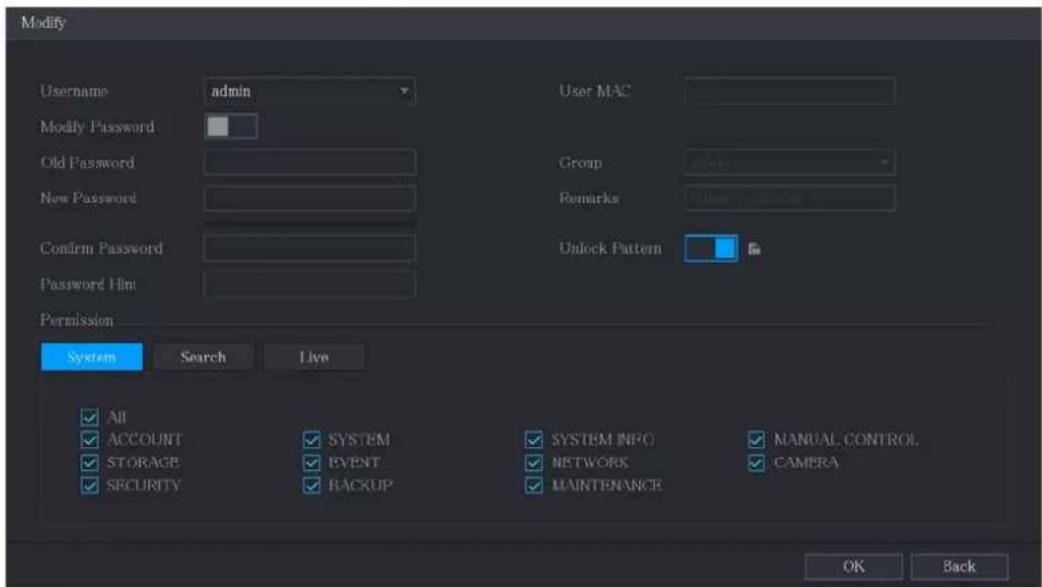The image size is (1042, 587).
Task: Uncheck the BACKUP permission
Action: pyautogui.click(x=312, y=485)
